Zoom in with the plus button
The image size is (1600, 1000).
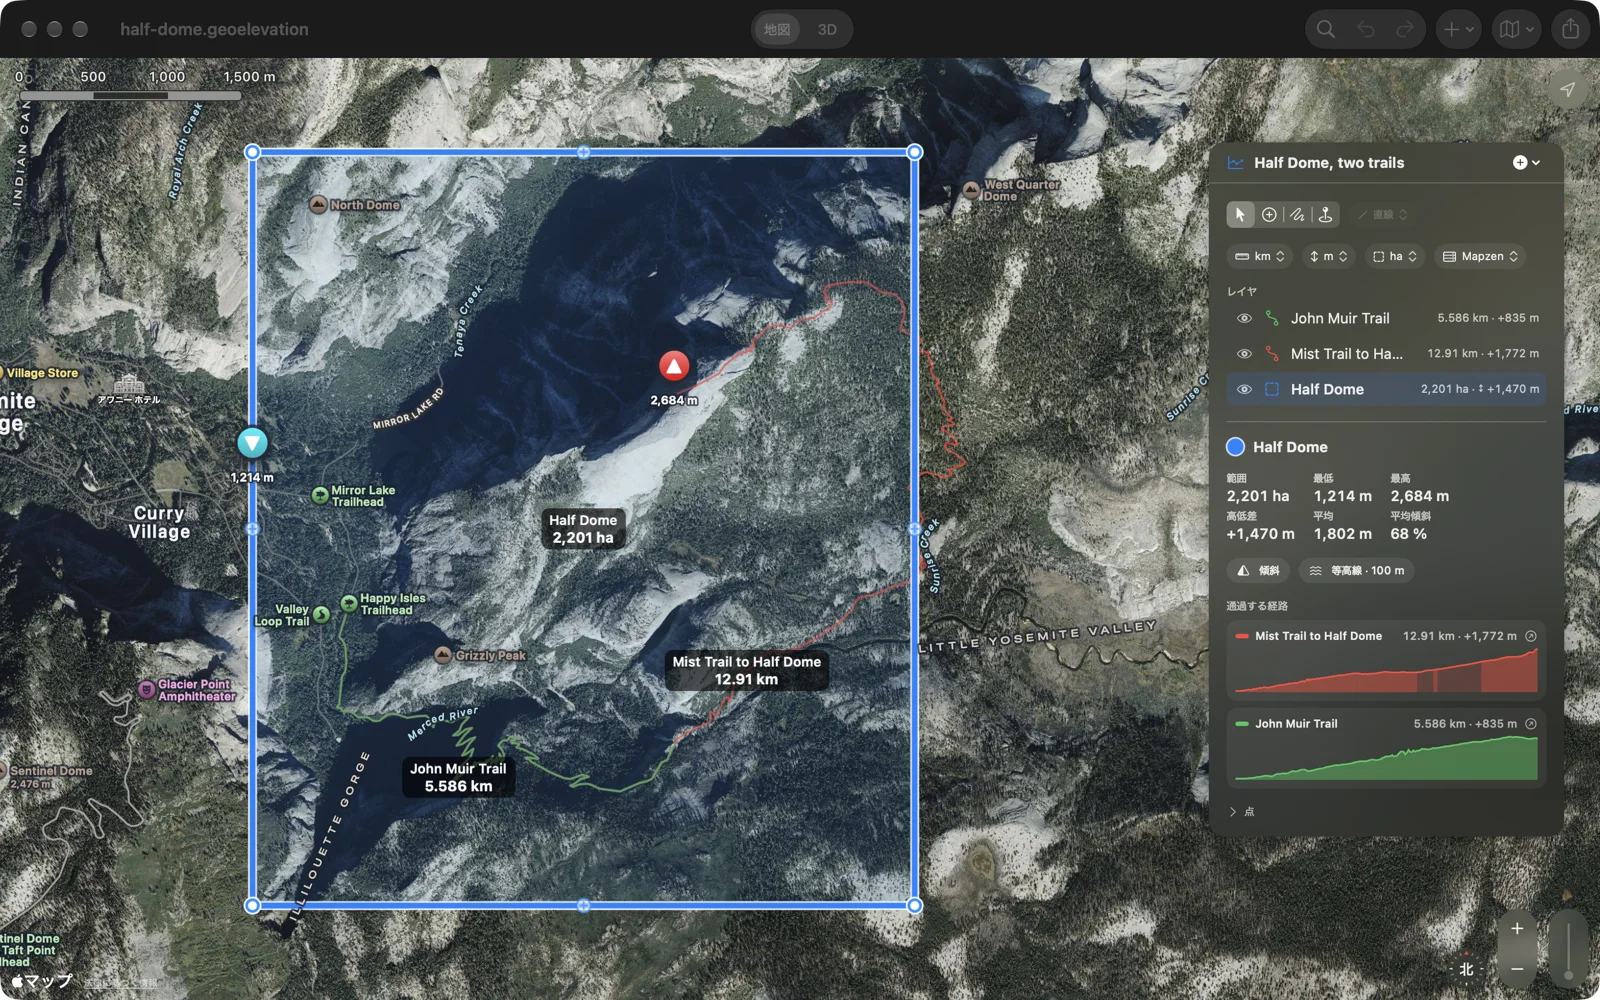click(1517, 929)
